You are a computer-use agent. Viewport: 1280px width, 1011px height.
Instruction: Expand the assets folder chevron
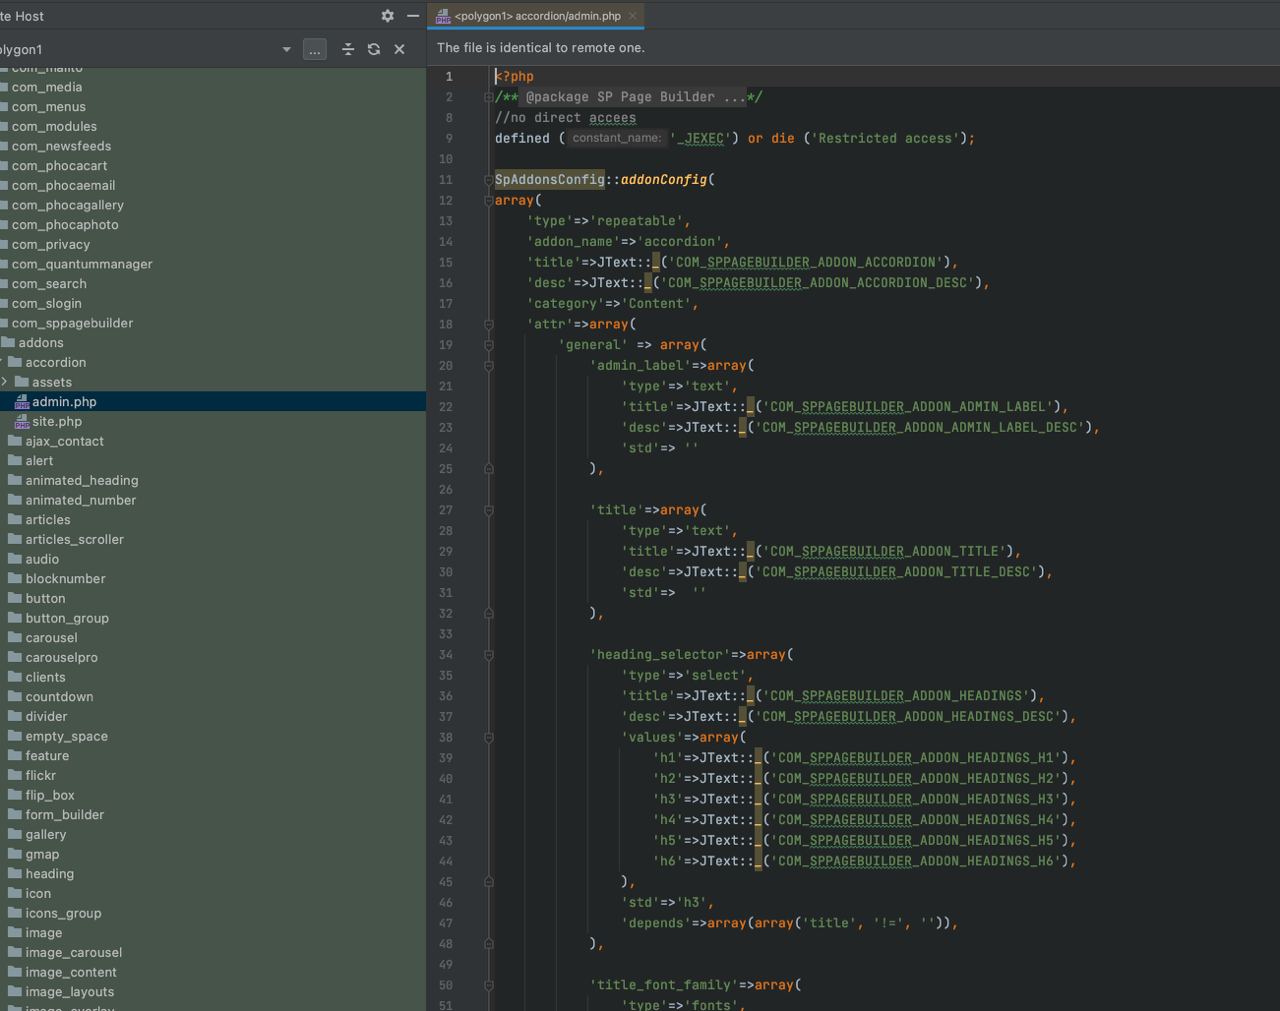[x=5, y=382]
